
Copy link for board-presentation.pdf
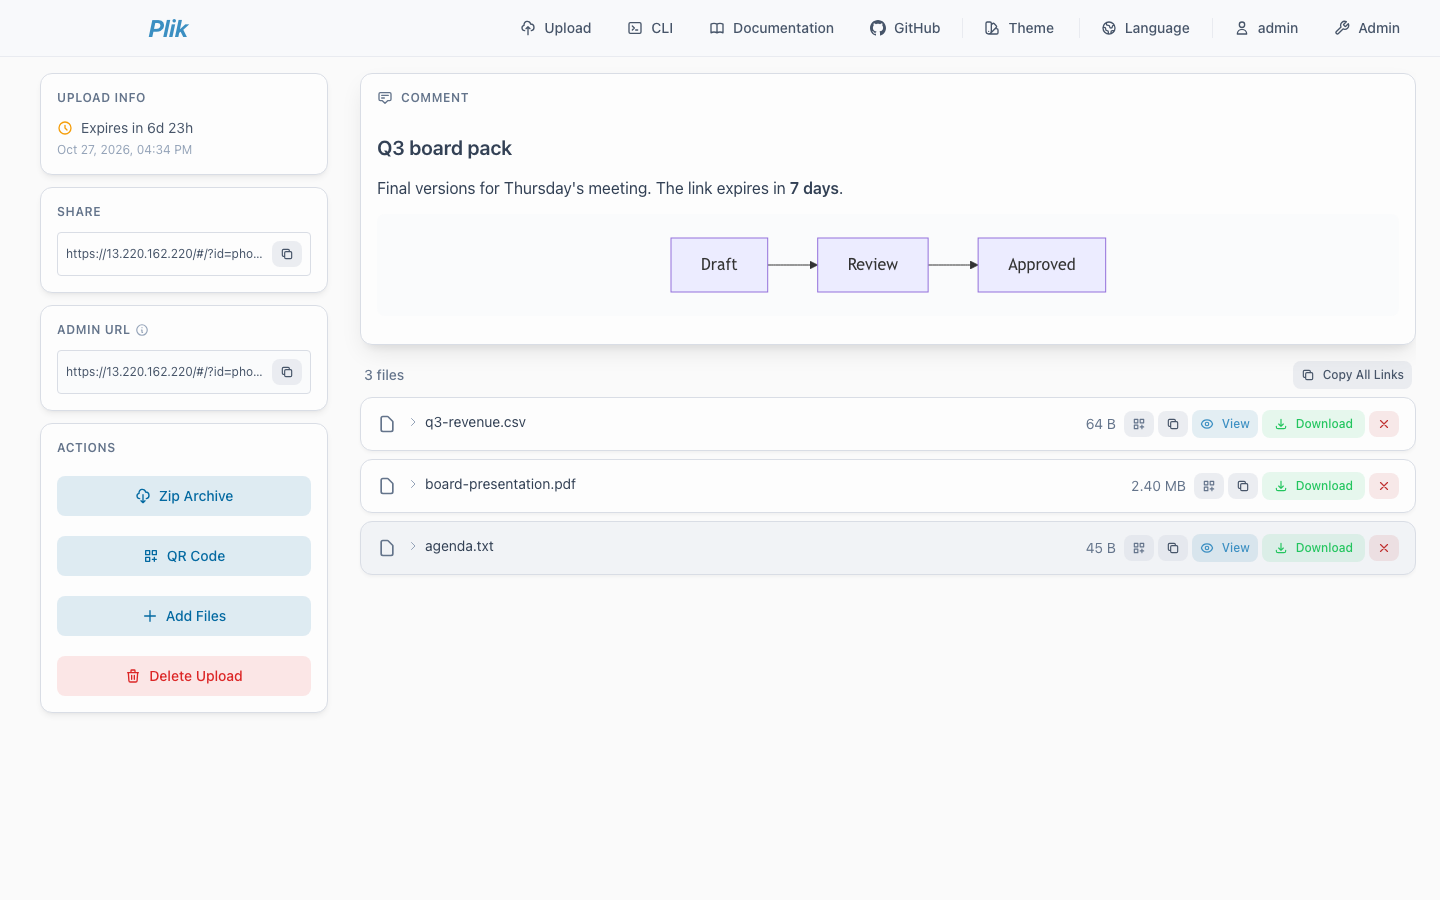(1243, 486)
